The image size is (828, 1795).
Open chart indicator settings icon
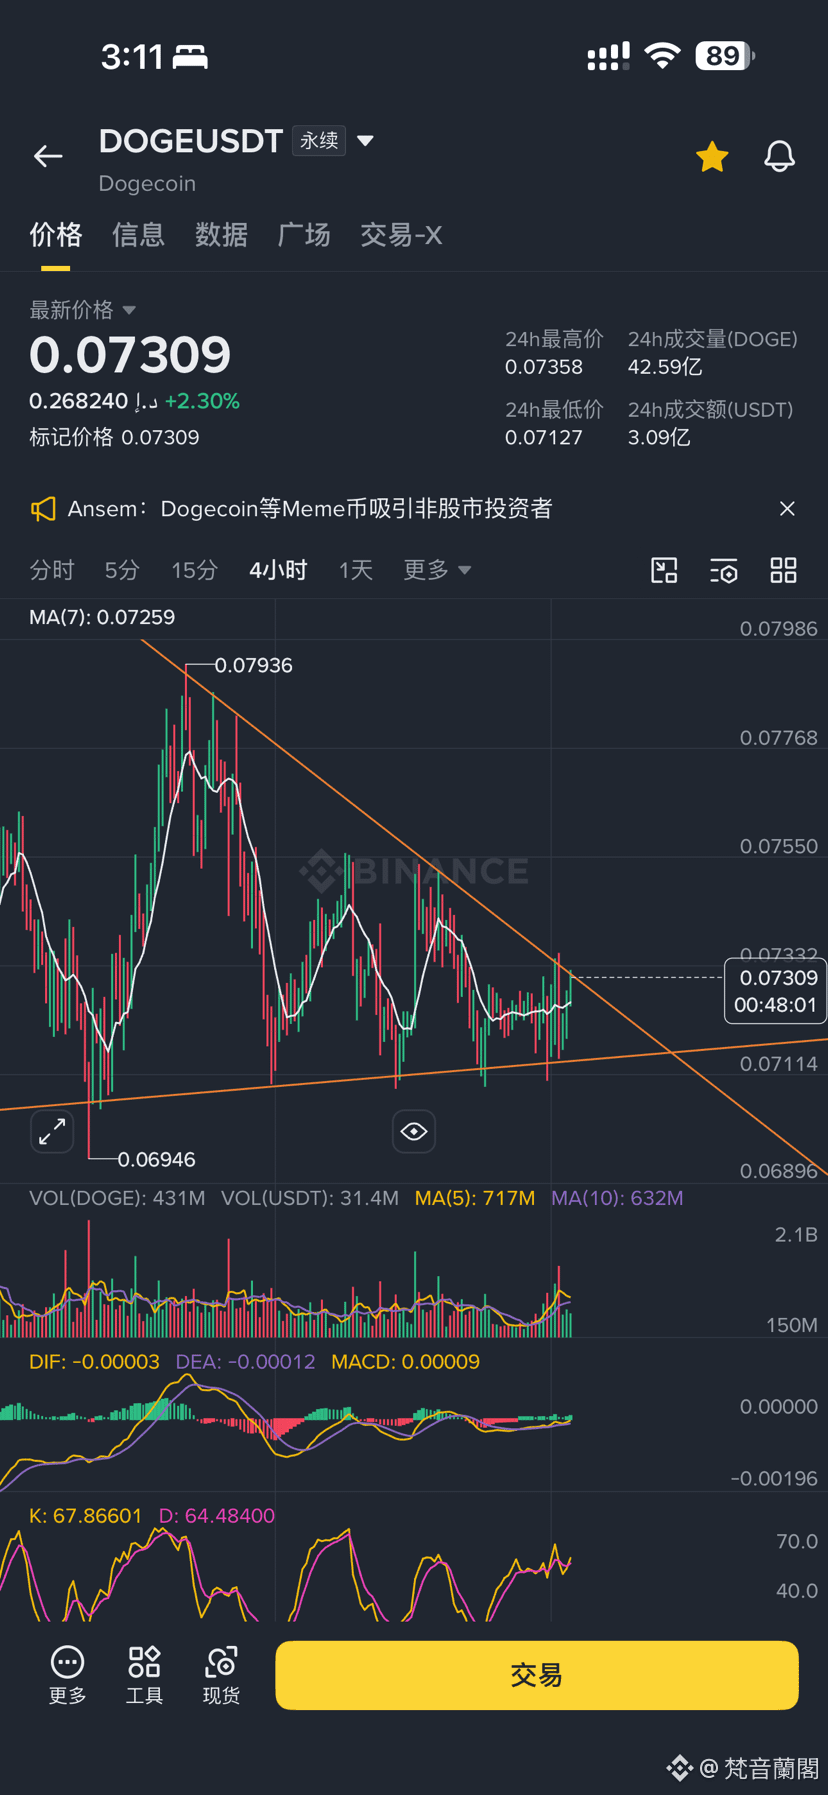tap(724, 571)
